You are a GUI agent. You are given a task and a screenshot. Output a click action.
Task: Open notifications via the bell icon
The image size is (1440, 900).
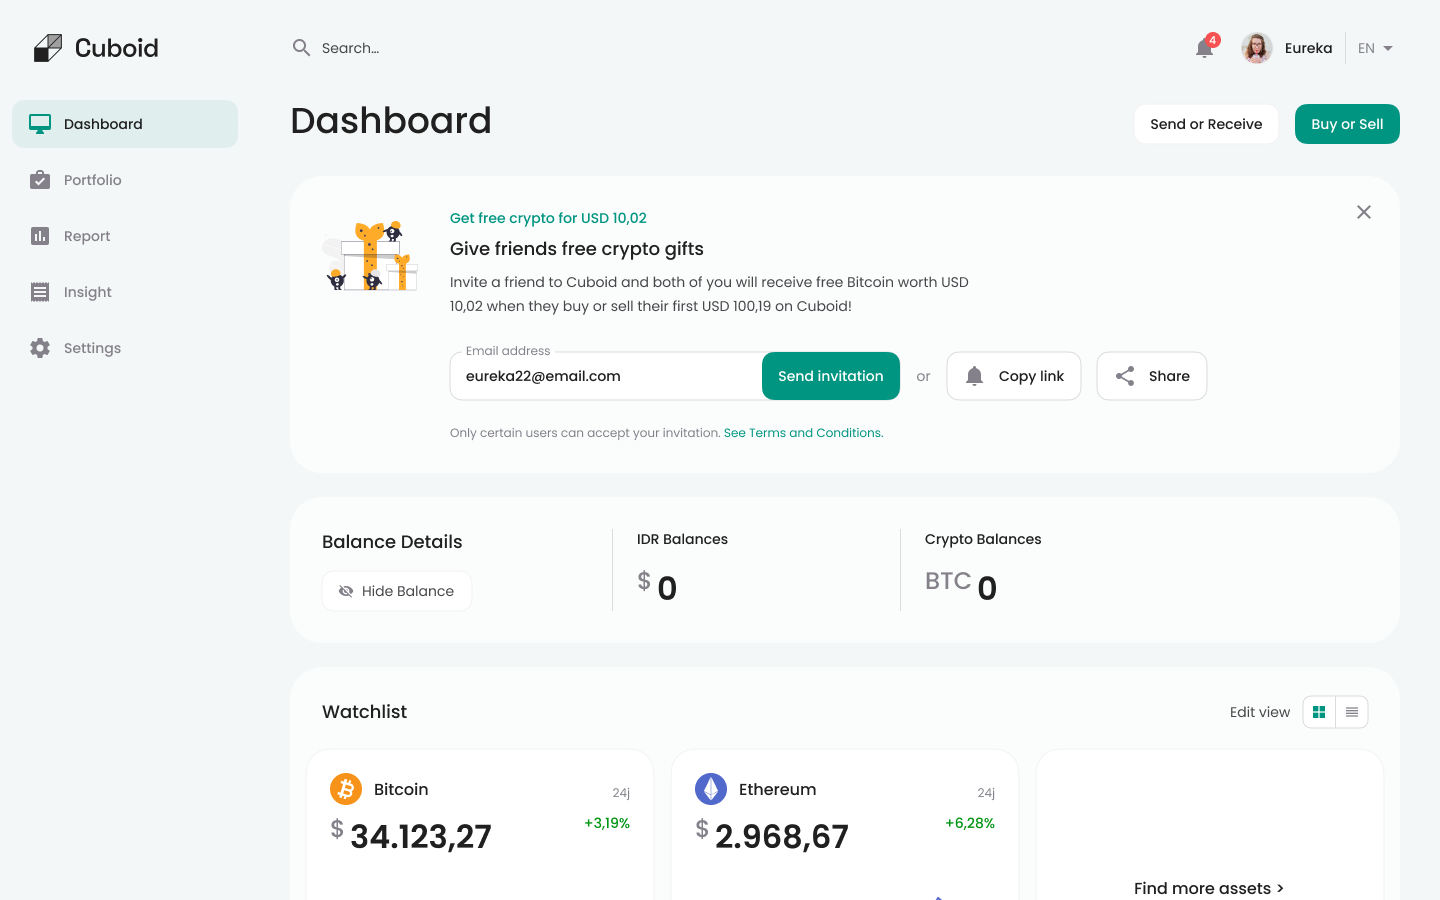click(x=1203, y=47)
